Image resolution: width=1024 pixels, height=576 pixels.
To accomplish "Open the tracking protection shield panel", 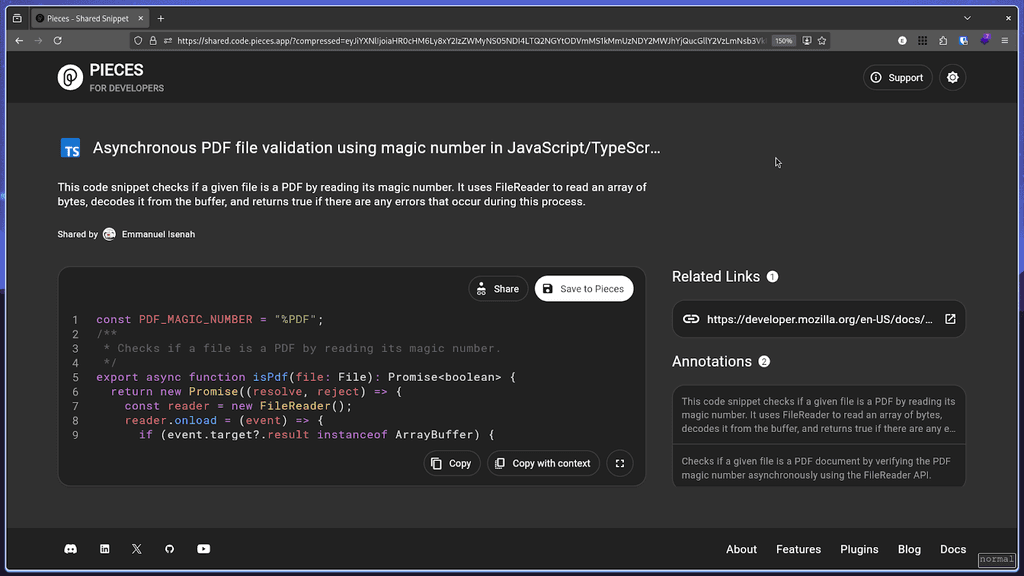I will click(137, 41).
